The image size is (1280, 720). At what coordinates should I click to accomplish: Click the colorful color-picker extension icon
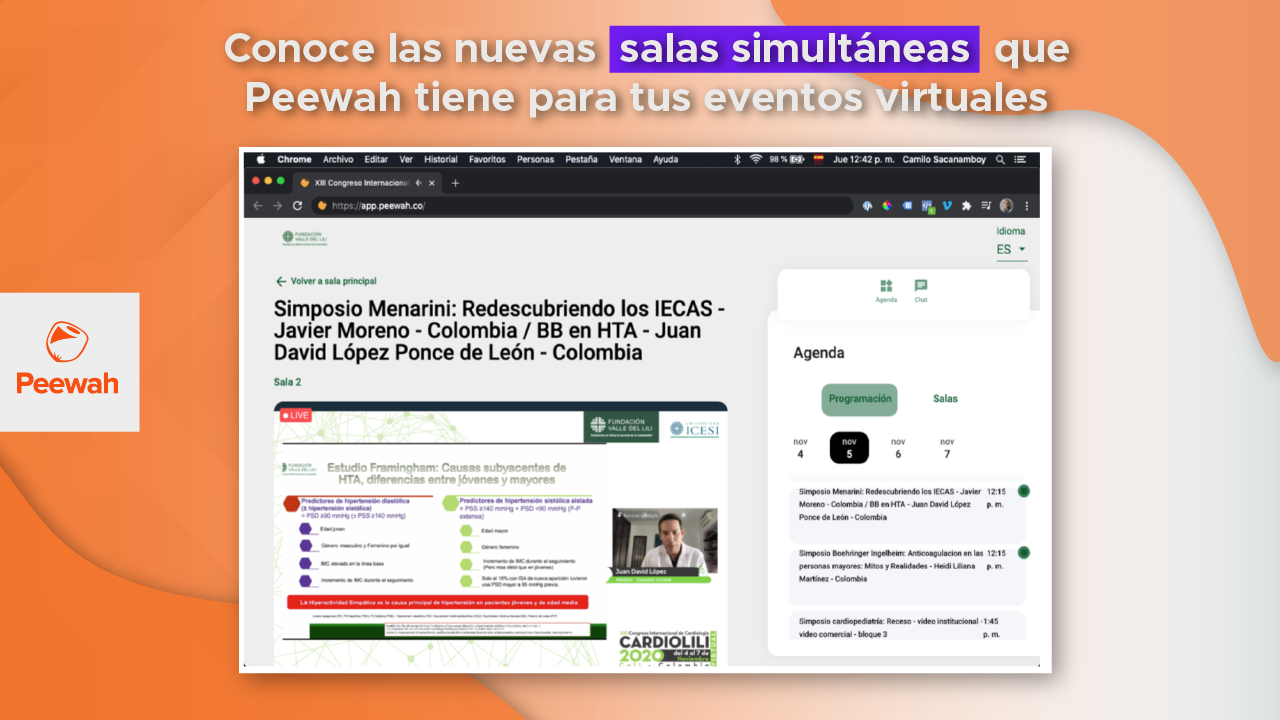coord(887,205)
